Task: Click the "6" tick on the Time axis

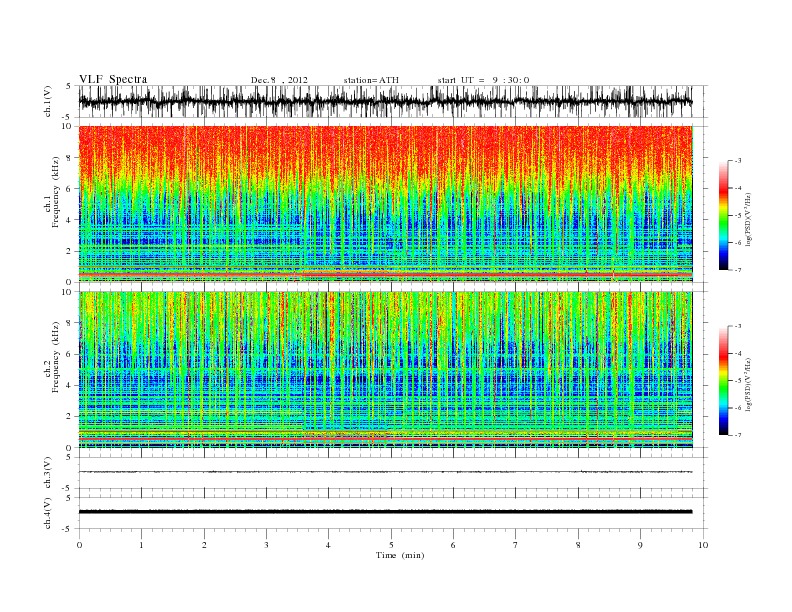Action: click(454, 545)
